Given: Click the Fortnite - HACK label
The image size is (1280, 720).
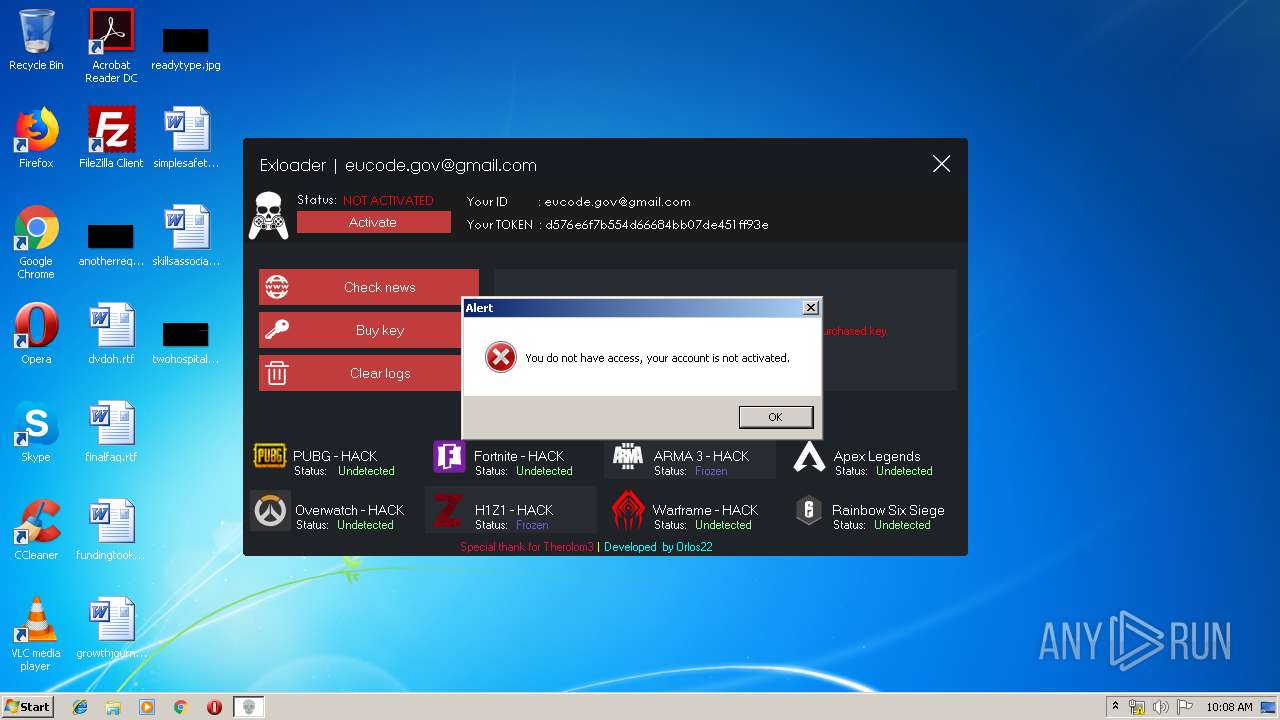Looking at the screenshot, I should (x=519, y=456).
